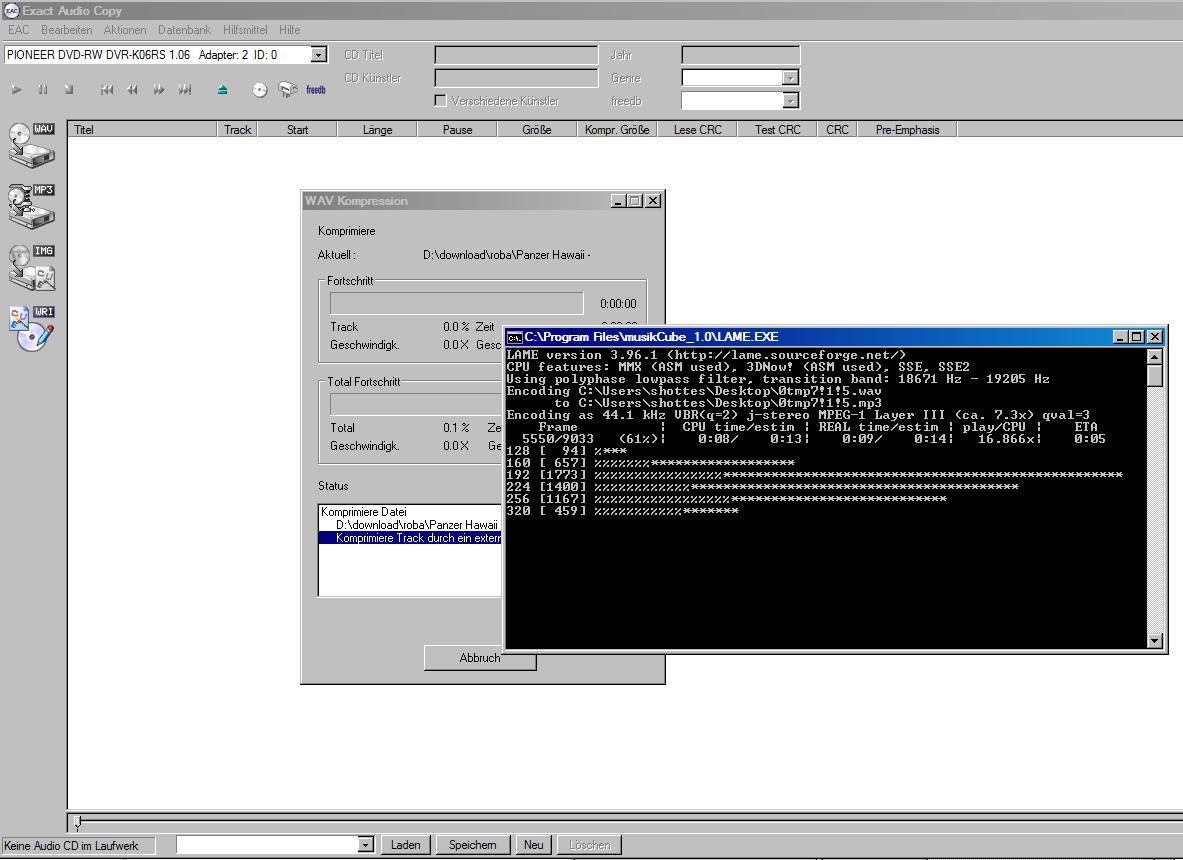Click the rewind button
Image resolution: width=1183 pixels, height=860 pixels.
[133, 90]
